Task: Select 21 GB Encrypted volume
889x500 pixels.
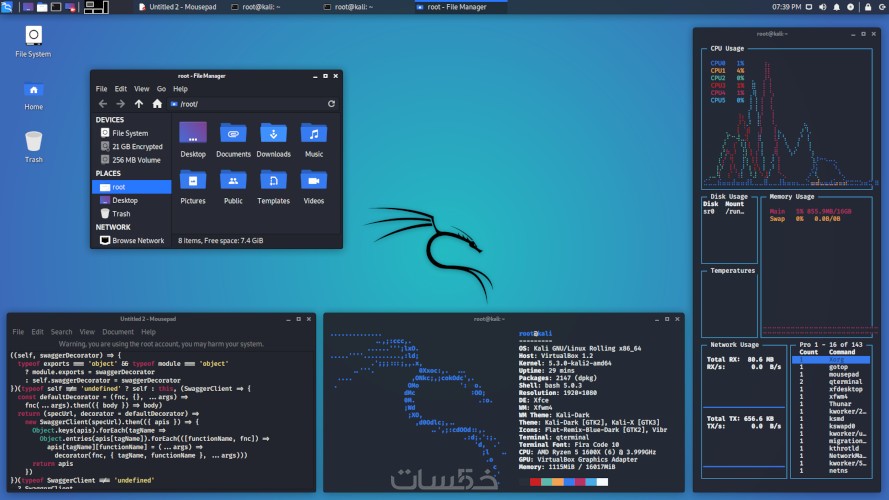Action: (x=130, y=146)
